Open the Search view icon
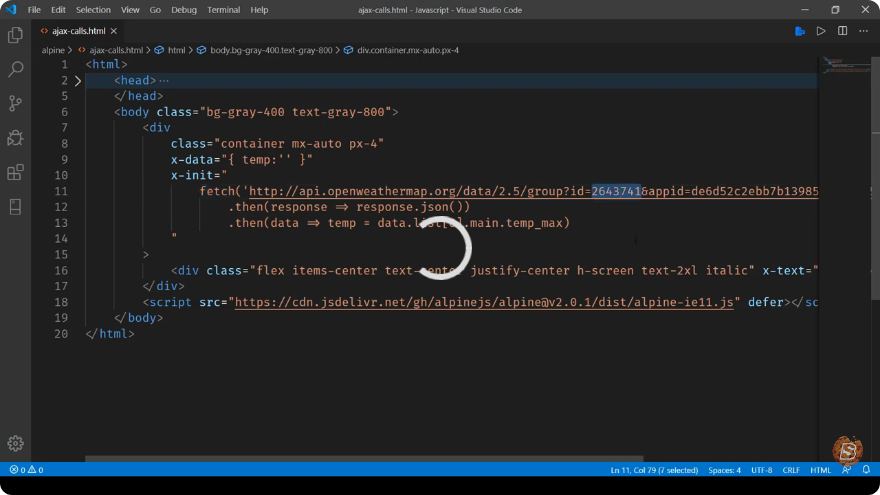880x495 pixels. coord(15,69)
